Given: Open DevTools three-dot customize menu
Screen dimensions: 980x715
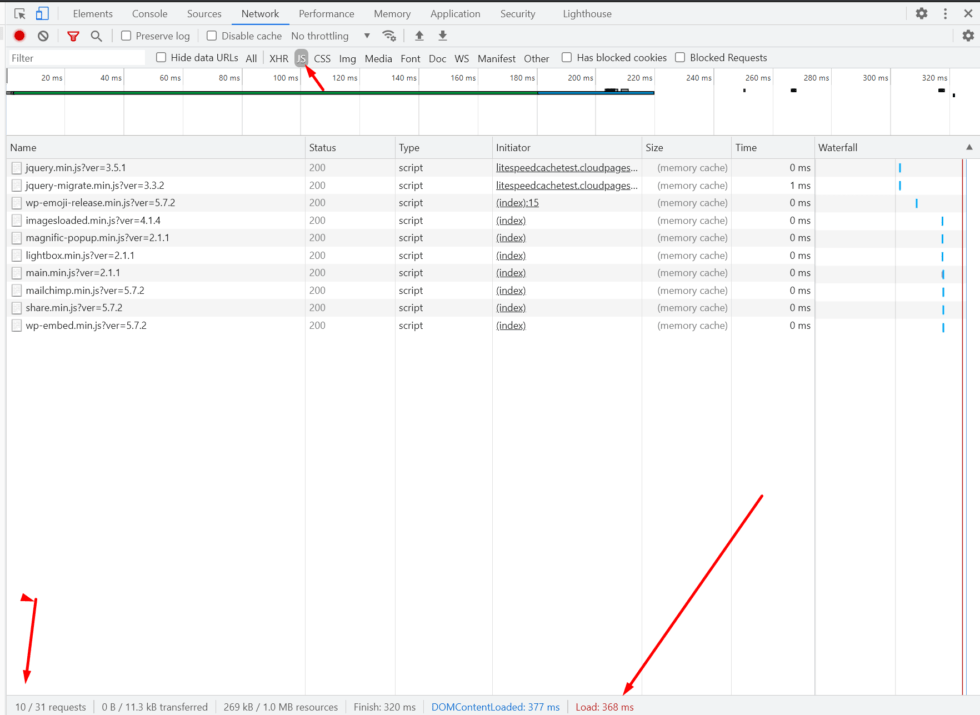Looking at the screenshot, I should 945,14.
